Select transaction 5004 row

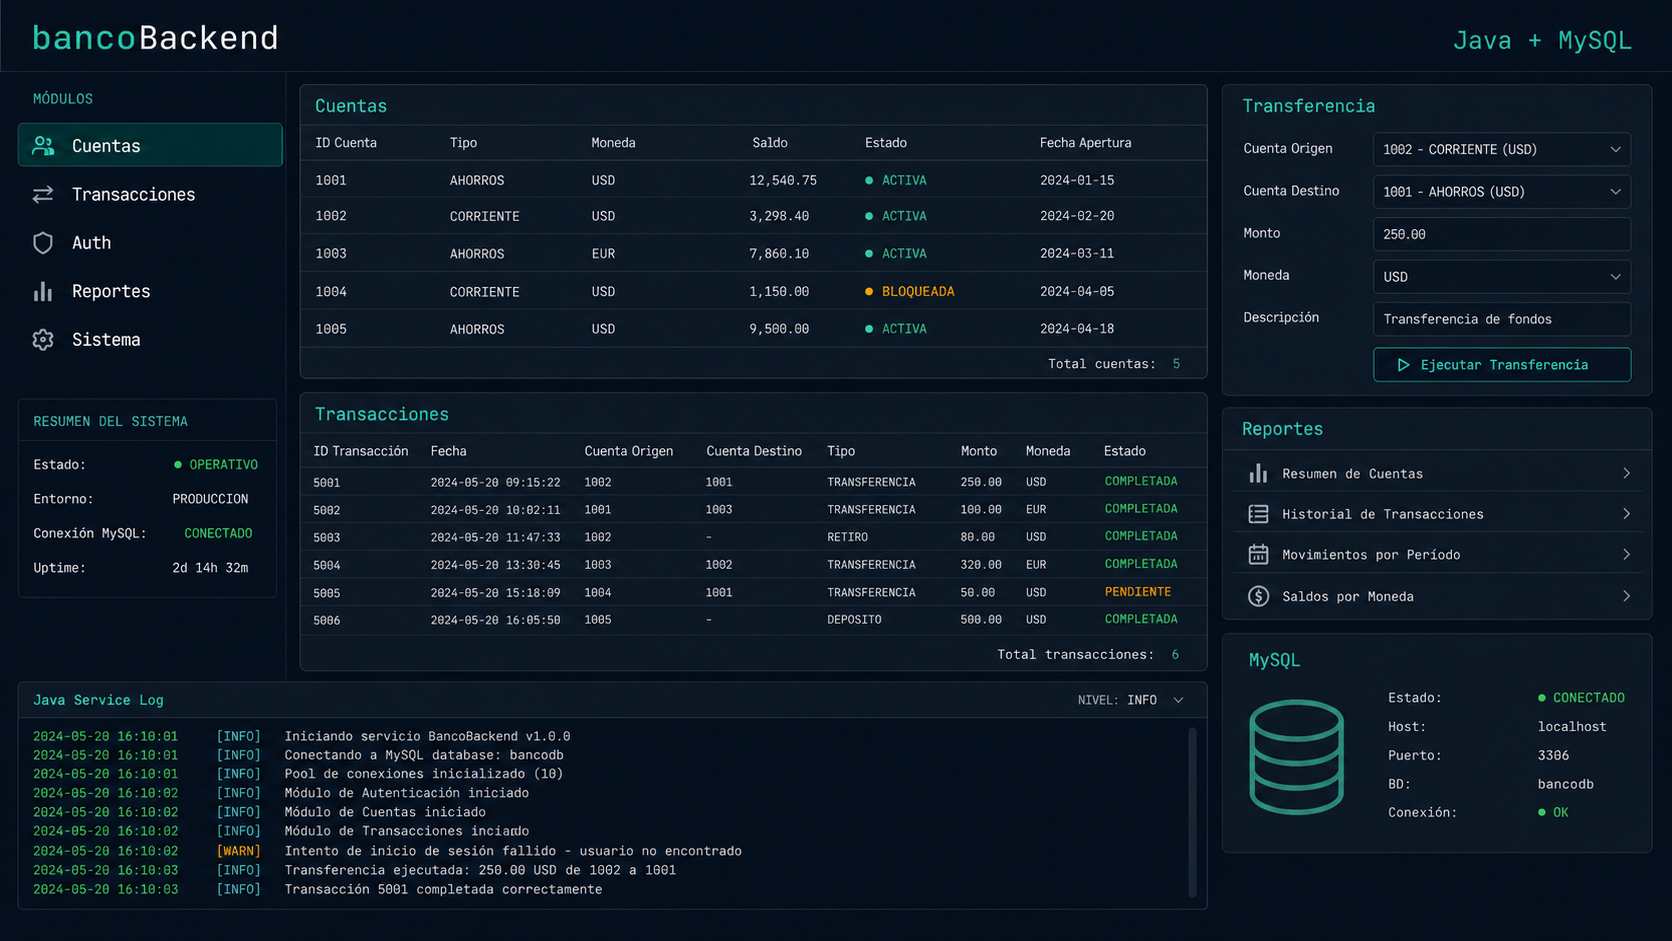click(753, 565)
